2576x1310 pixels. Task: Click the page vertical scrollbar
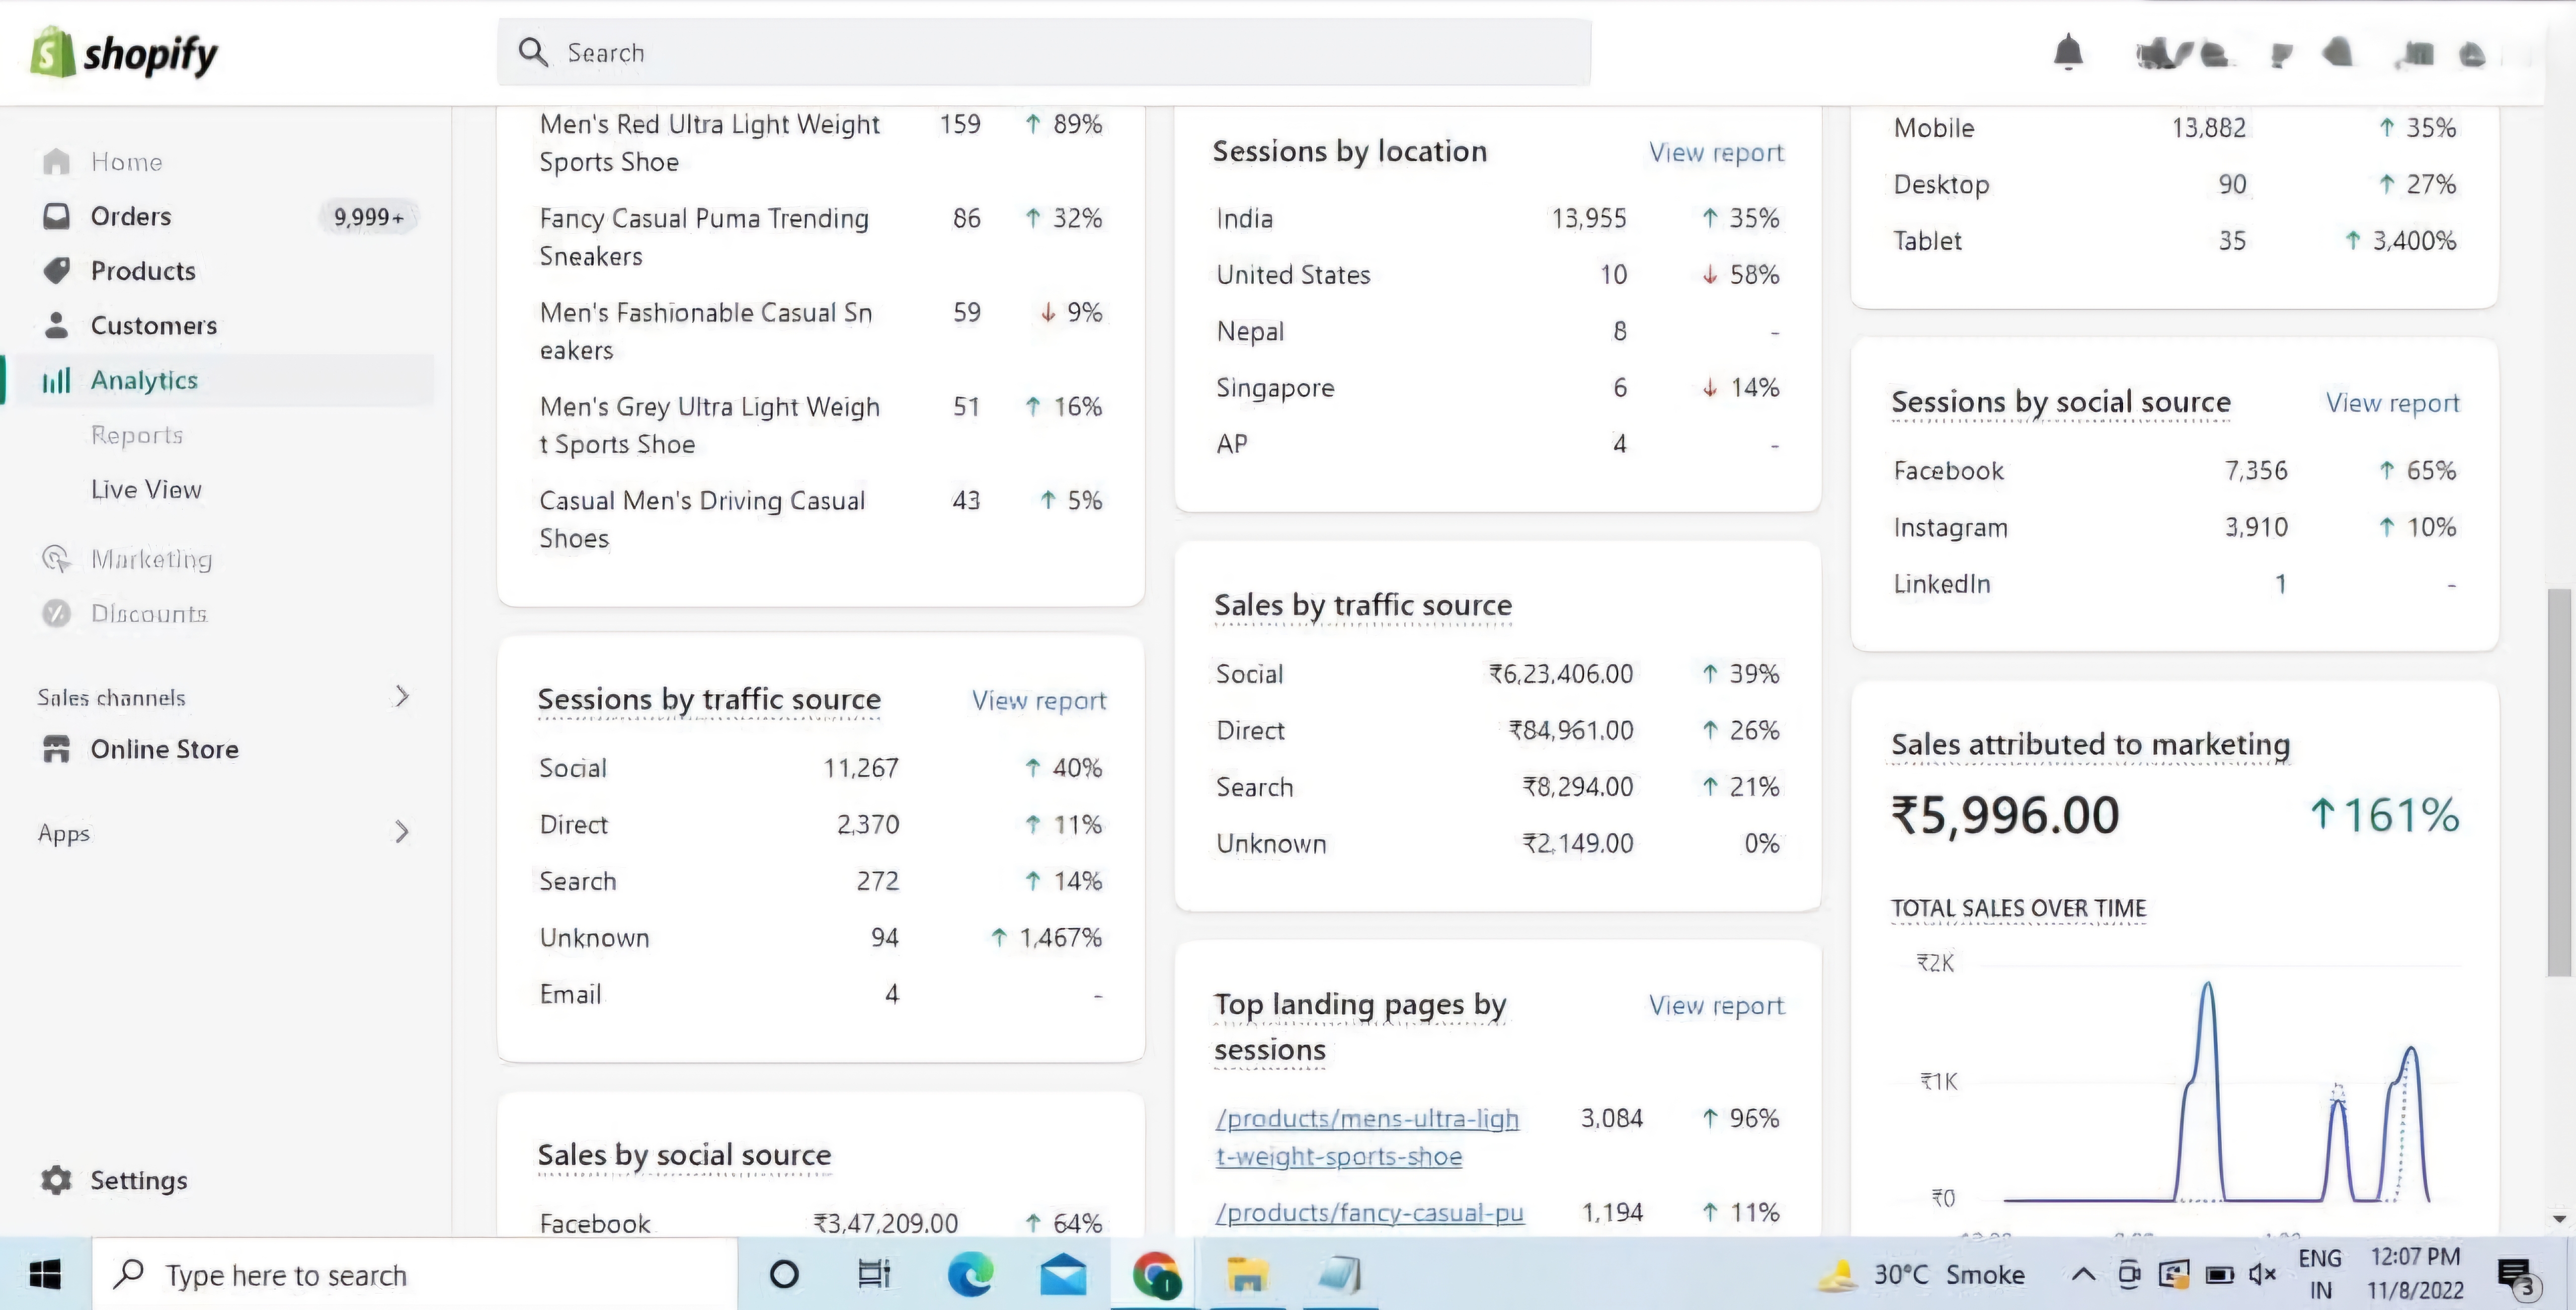click(2559, 780)
